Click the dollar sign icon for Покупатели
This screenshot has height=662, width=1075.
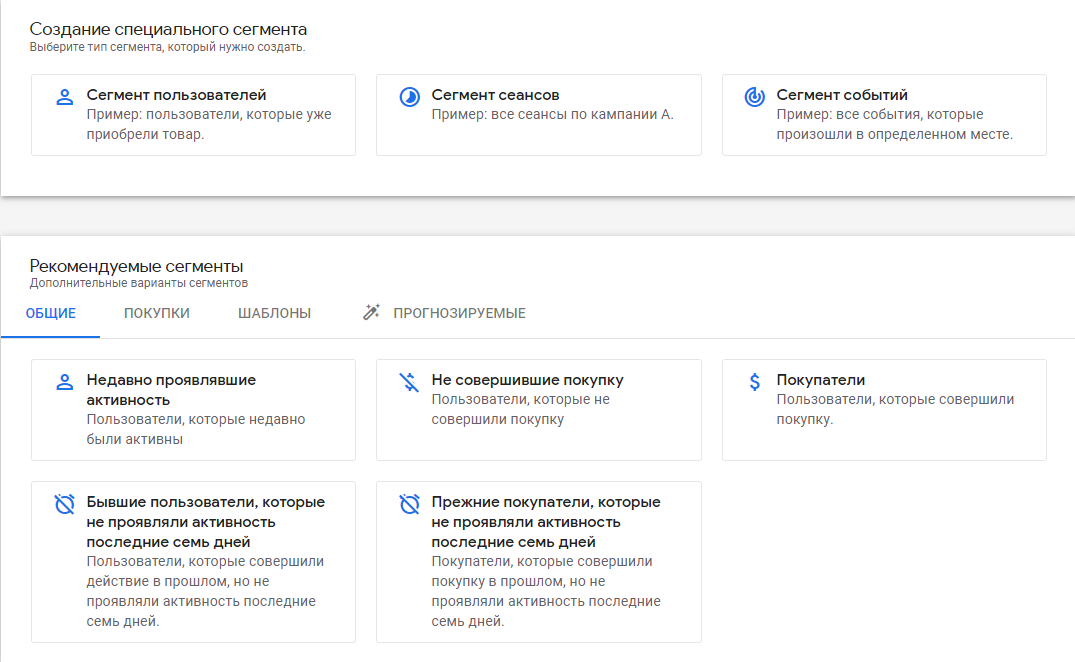(754, 382)
